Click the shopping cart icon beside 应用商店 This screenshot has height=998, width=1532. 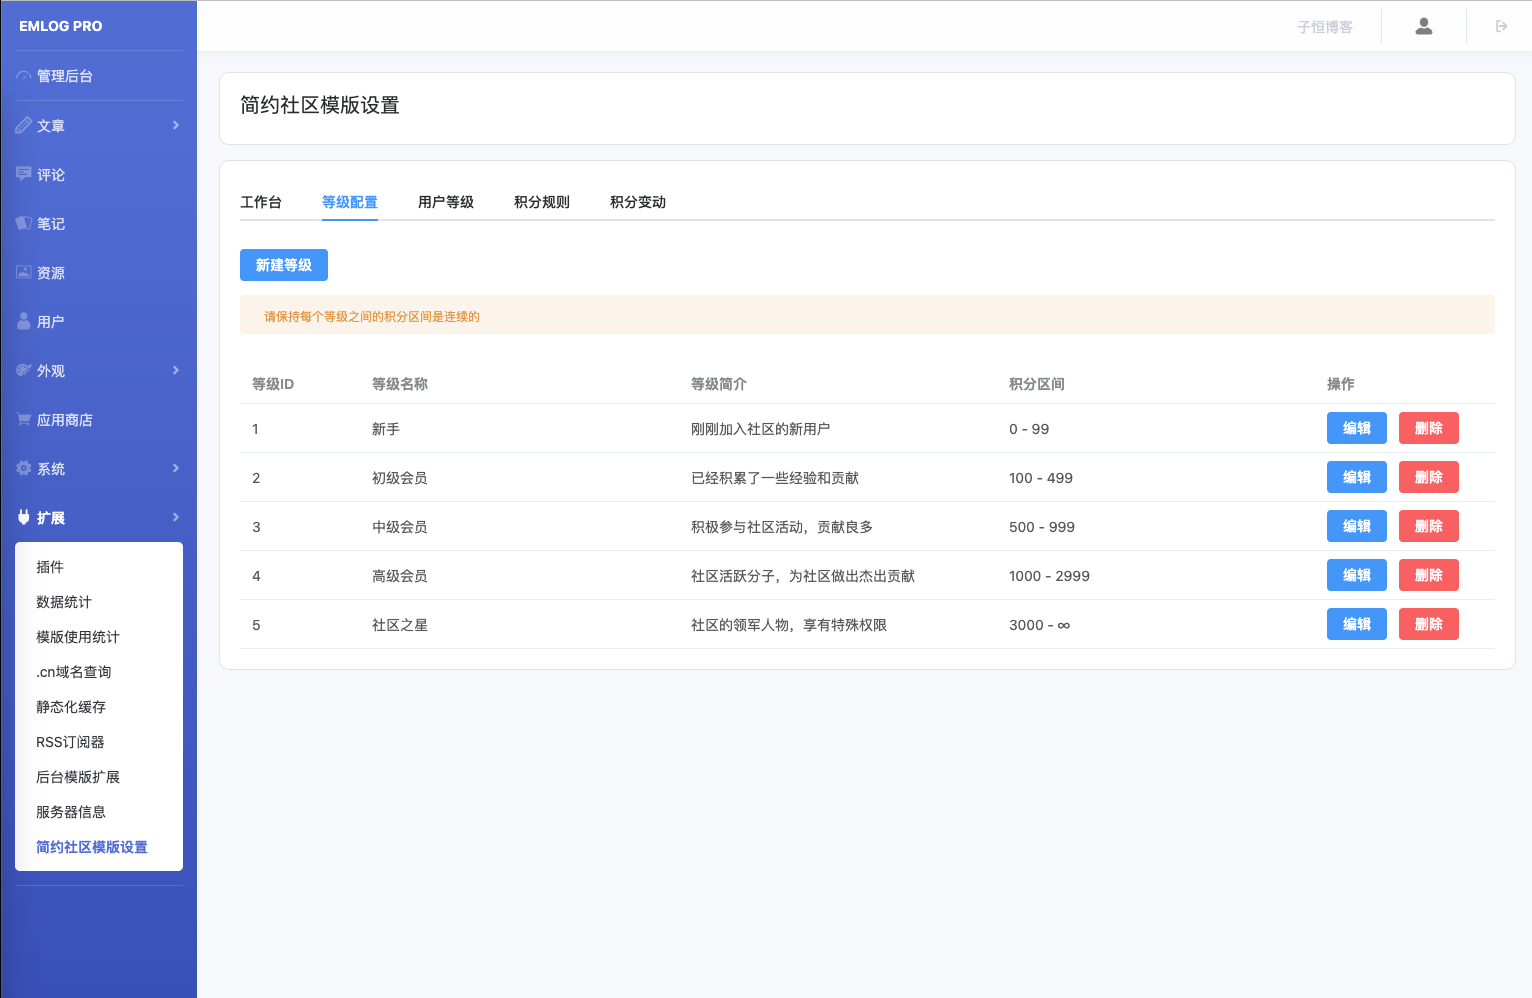coord(24,419)
